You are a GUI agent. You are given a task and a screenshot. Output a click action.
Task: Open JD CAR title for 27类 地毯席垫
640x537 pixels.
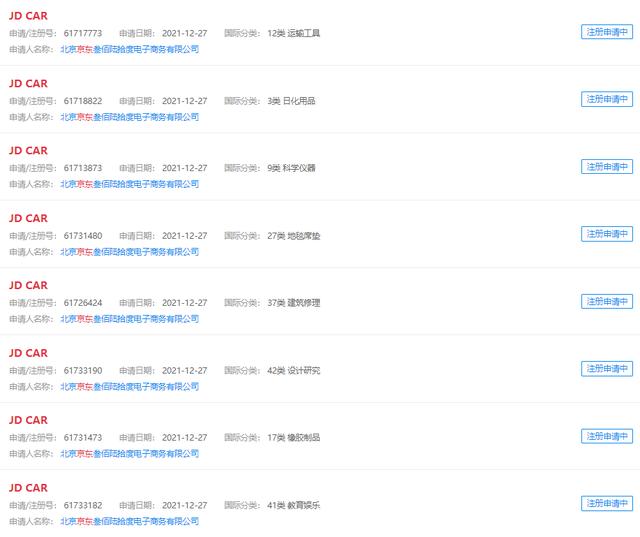pyautogui.click(x=28, y=218)
